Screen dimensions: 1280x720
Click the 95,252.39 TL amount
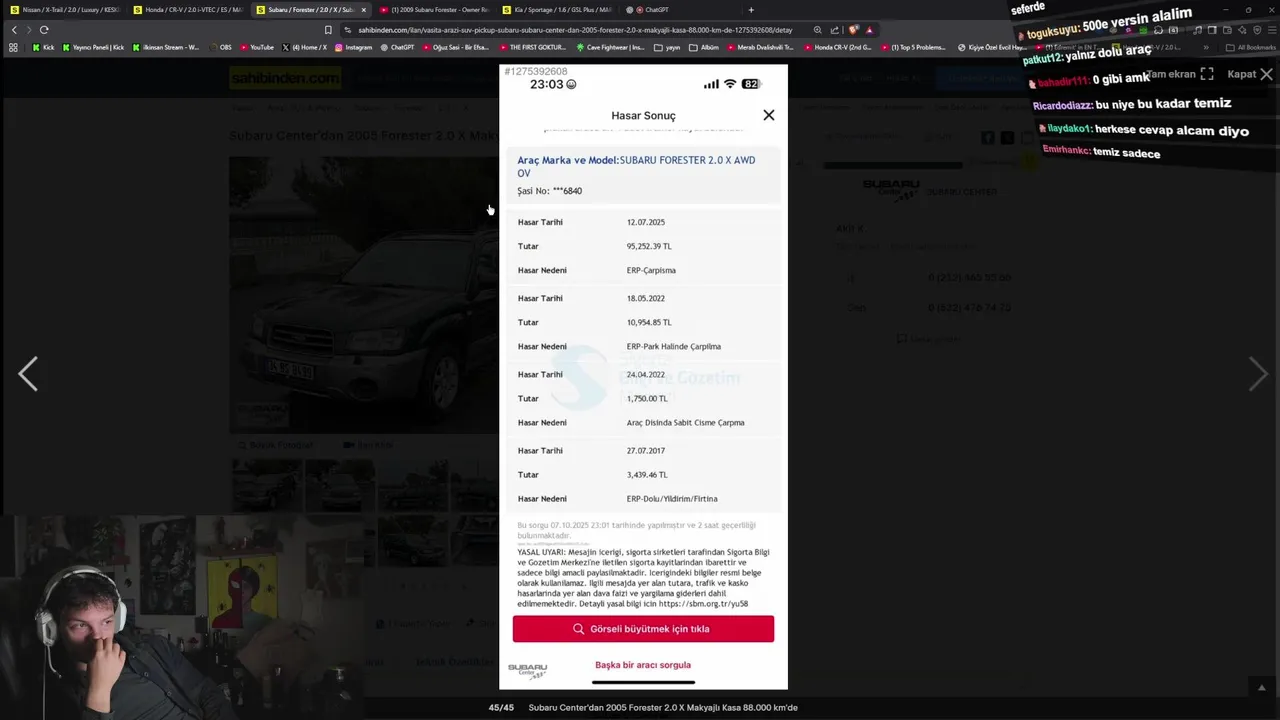coord(649,246)
